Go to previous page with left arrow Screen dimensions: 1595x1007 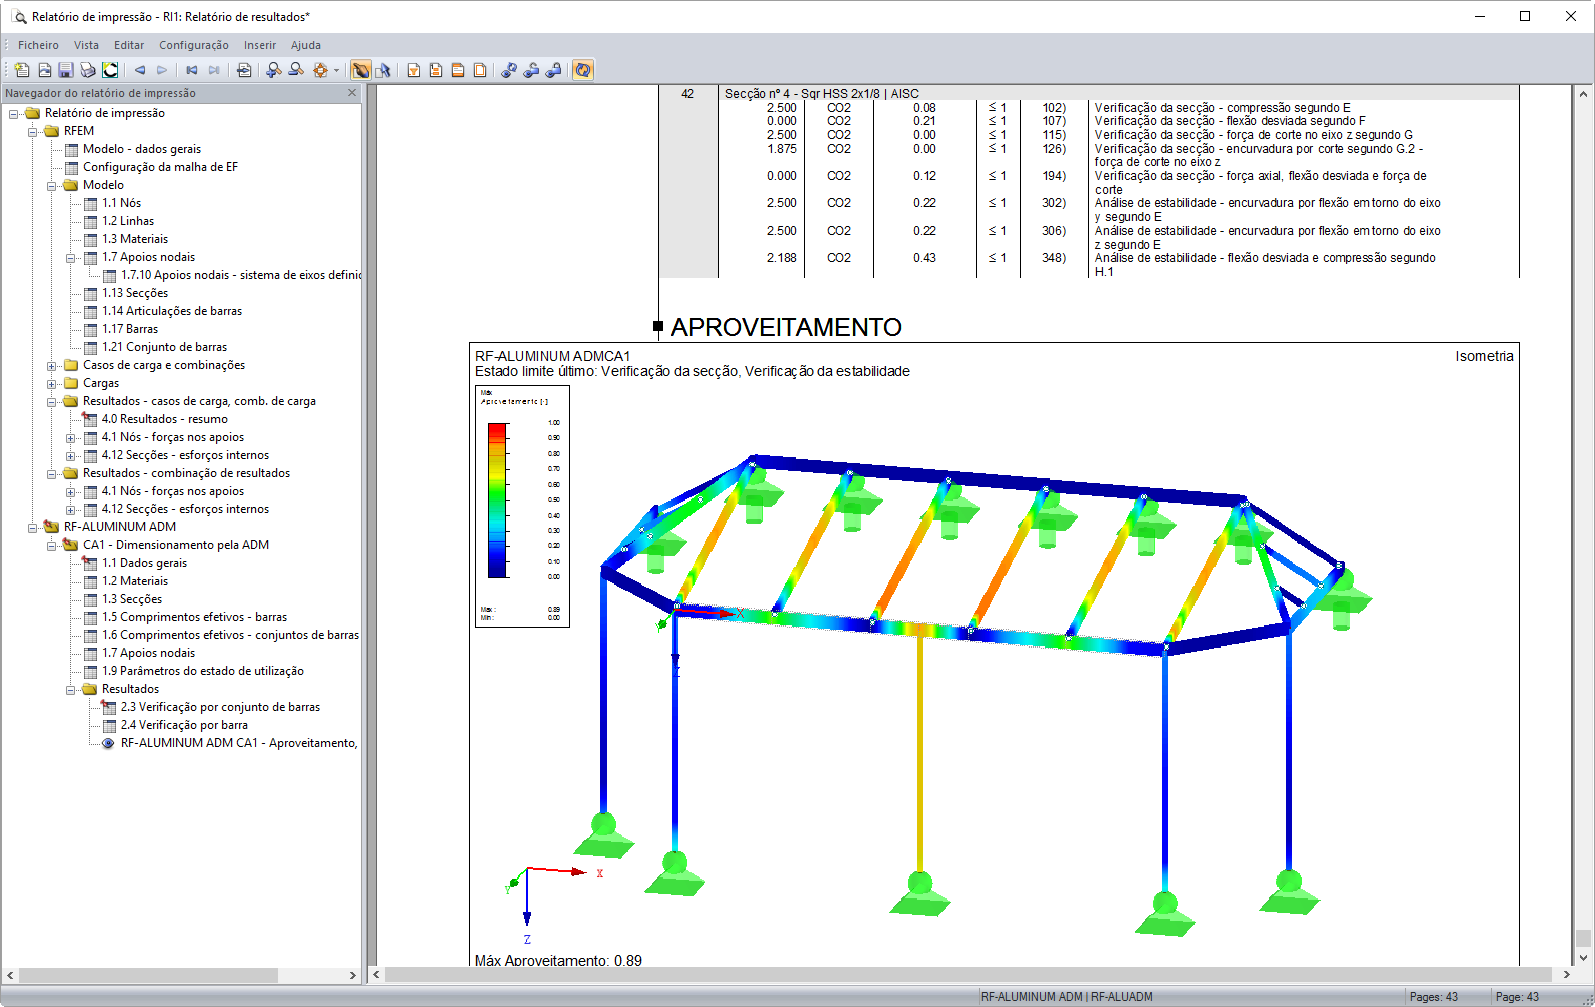pos(140,70)
